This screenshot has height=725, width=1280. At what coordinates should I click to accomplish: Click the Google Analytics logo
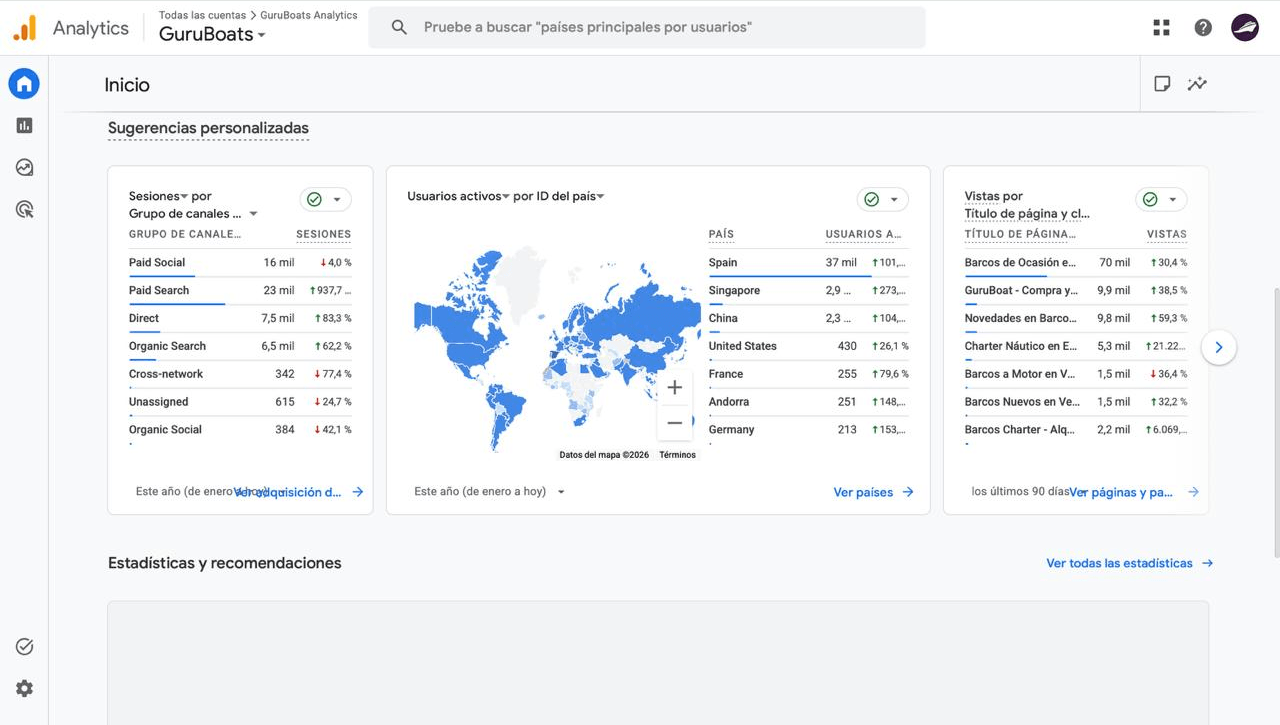pos(24,28)
